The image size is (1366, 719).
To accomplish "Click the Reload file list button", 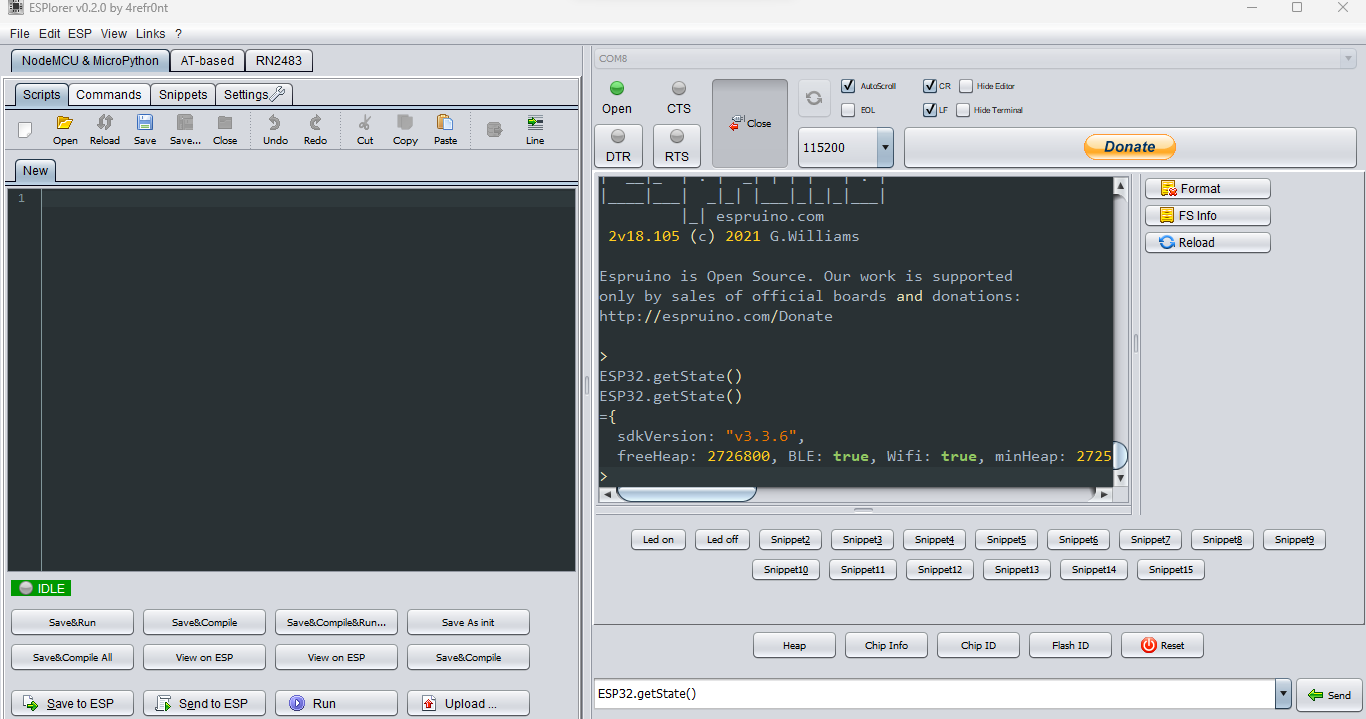I will [x=1207, y=242].
